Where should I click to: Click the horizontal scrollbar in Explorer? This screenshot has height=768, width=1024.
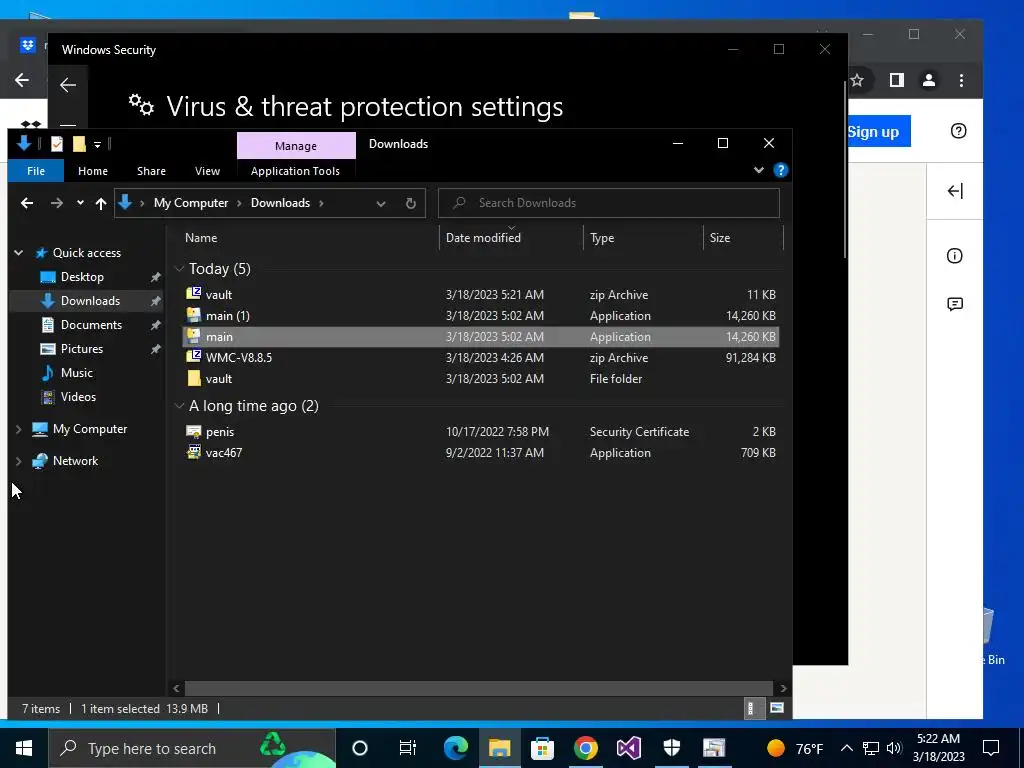click(478, 688)
